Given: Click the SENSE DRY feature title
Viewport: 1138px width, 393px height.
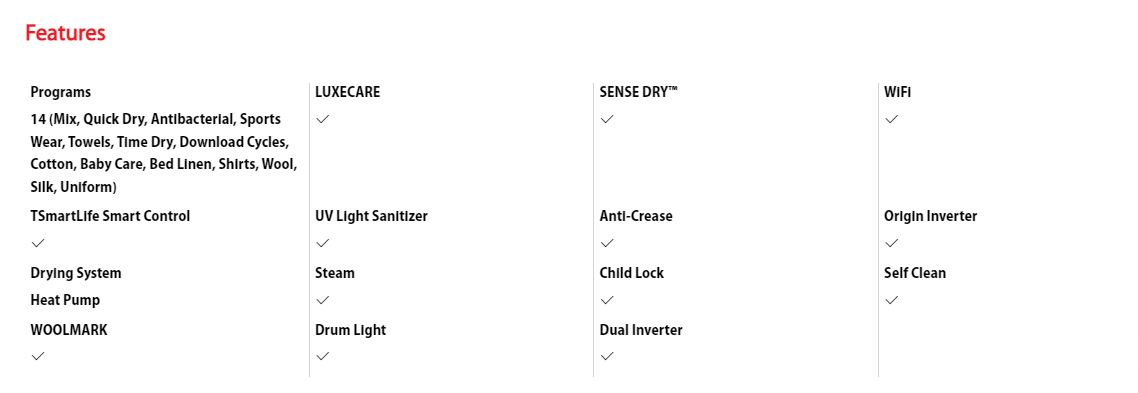Looking at the screenshot, I should pos(639,92).
